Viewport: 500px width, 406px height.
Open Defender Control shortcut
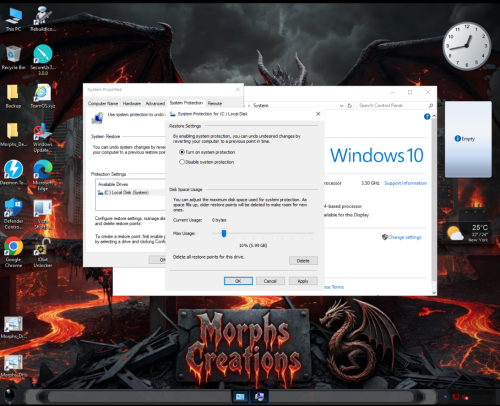13,214
